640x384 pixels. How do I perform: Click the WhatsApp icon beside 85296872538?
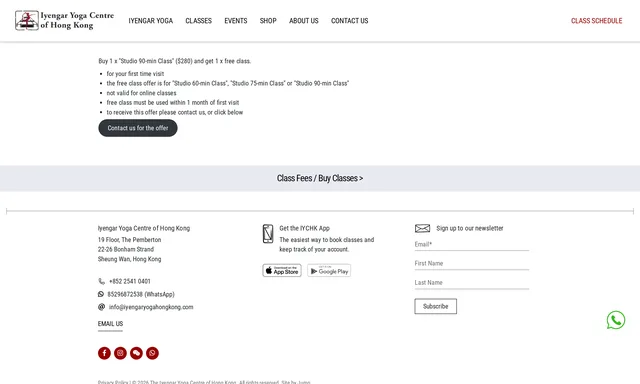[101, 294]
